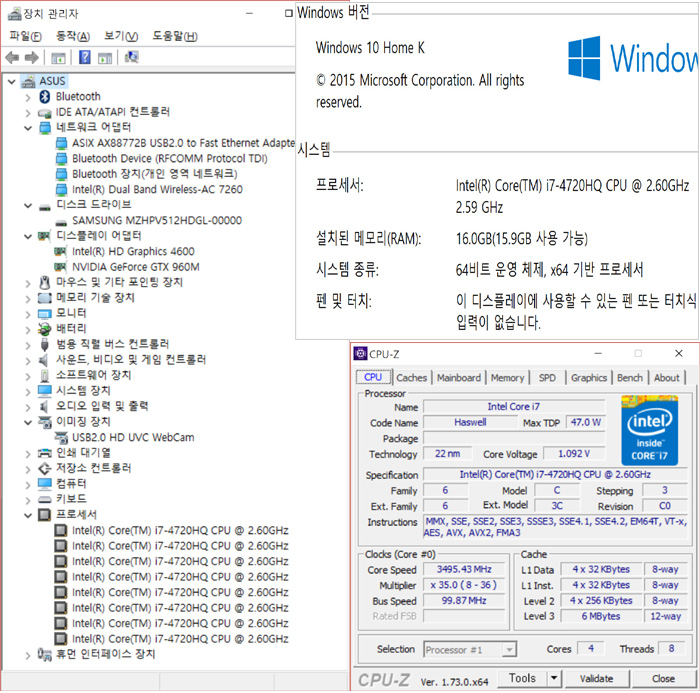The height and width of the screenshot is (693, 700).
Task: Click the Validate button in CPU-Z
Action: coord(597,679)
